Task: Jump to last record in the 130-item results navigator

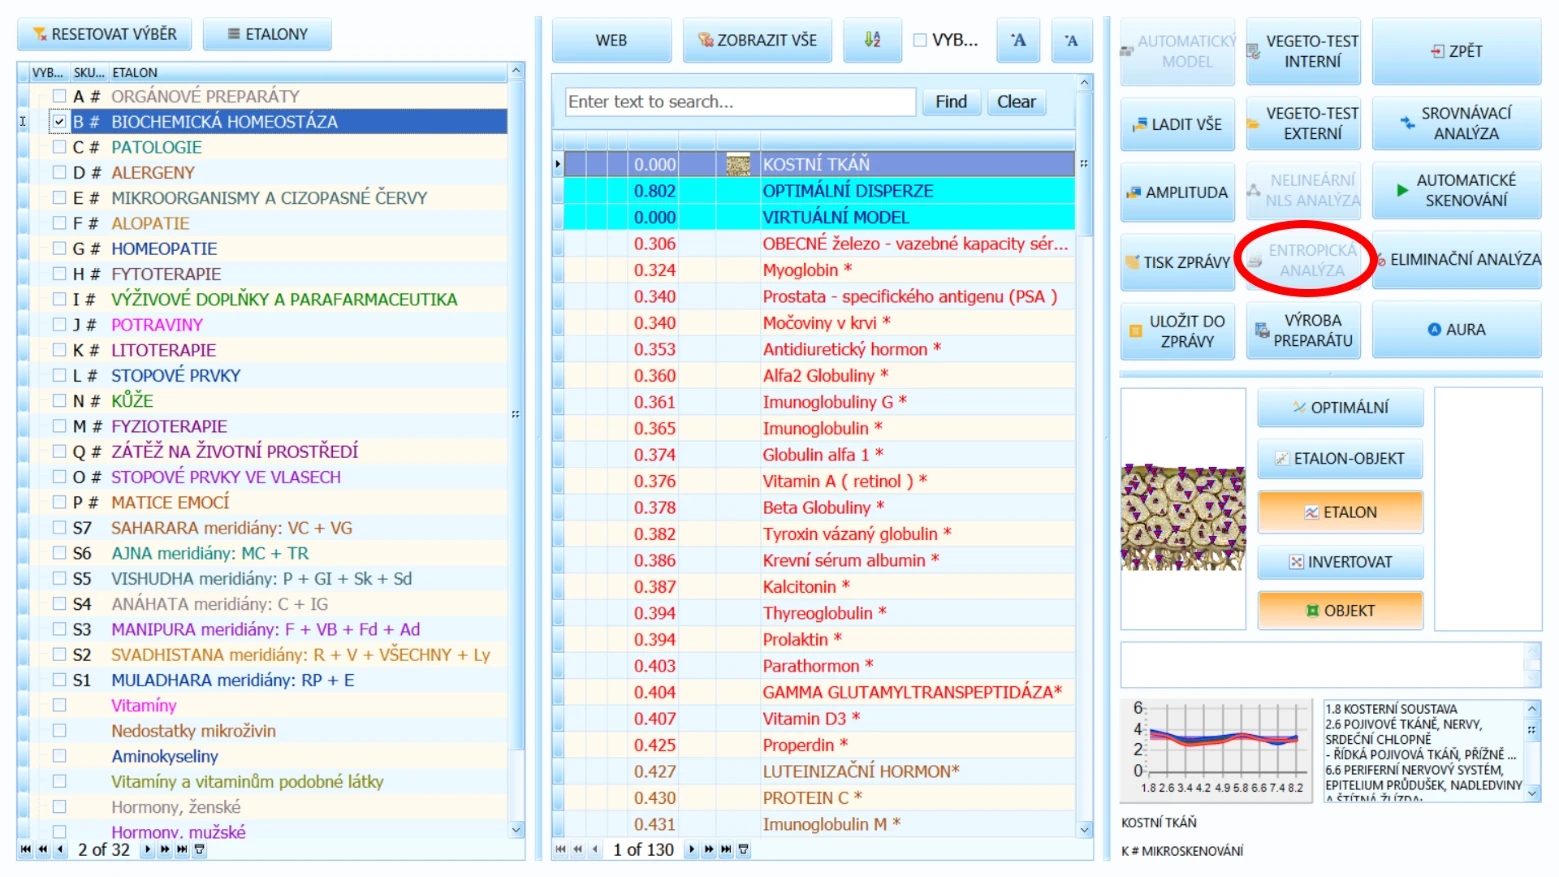Action: 726,850
